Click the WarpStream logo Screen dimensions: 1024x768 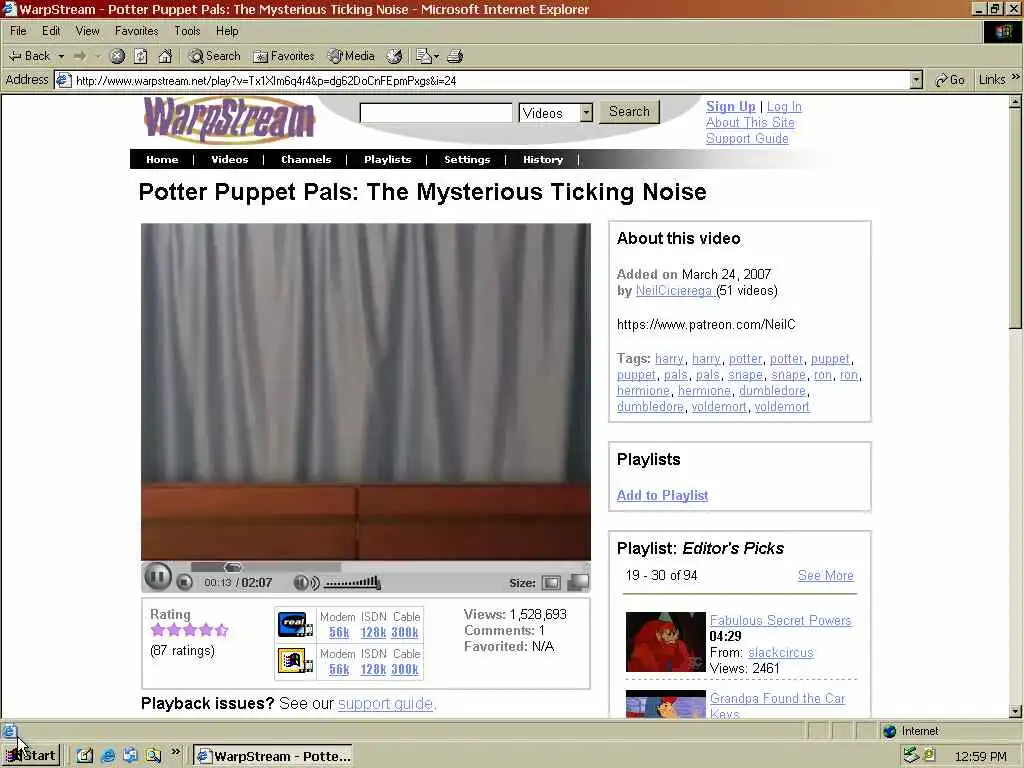click(229, 119)
